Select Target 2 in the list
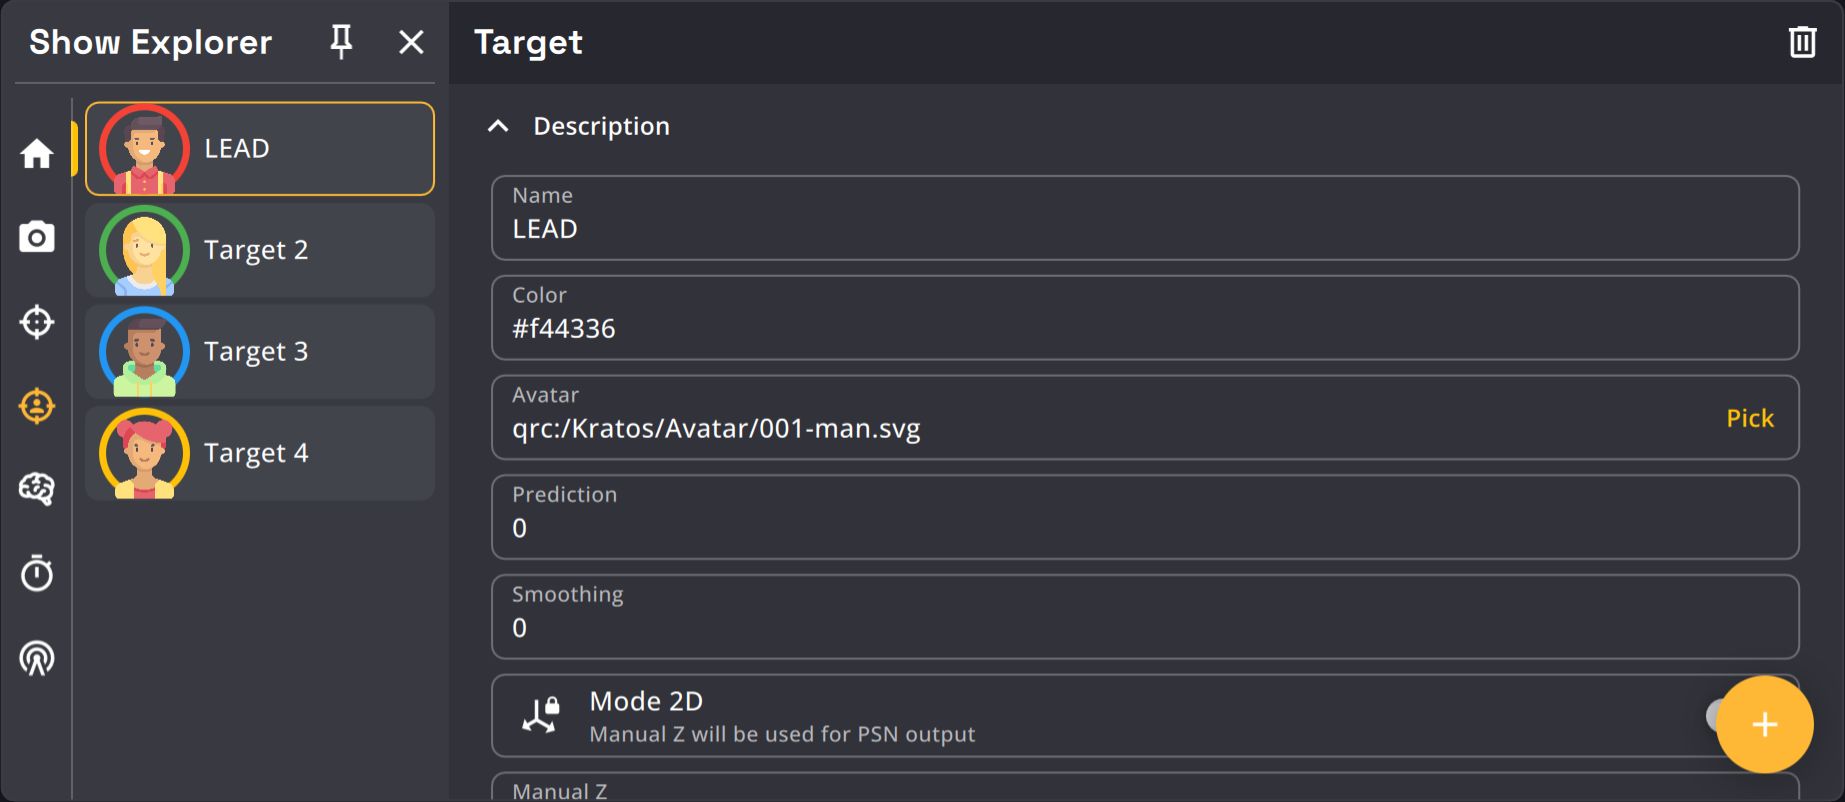Screen dimensions: 1845x802 [260, 250]
